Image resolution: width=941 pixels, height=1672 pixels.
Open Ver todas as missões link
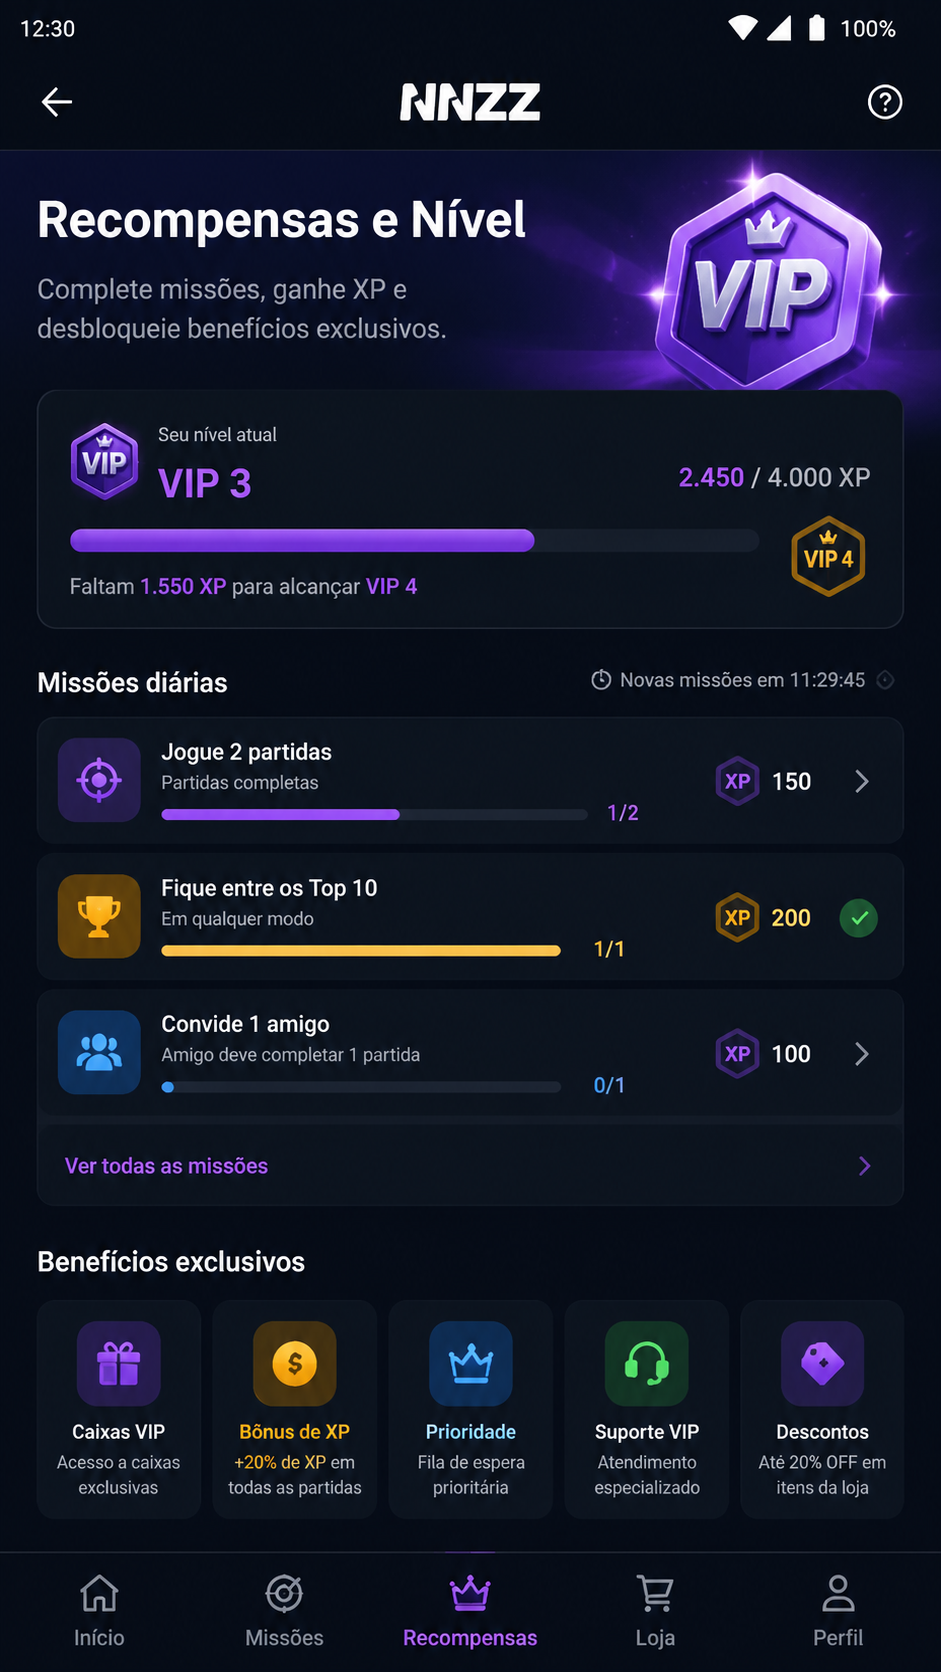pos(167,1166)
